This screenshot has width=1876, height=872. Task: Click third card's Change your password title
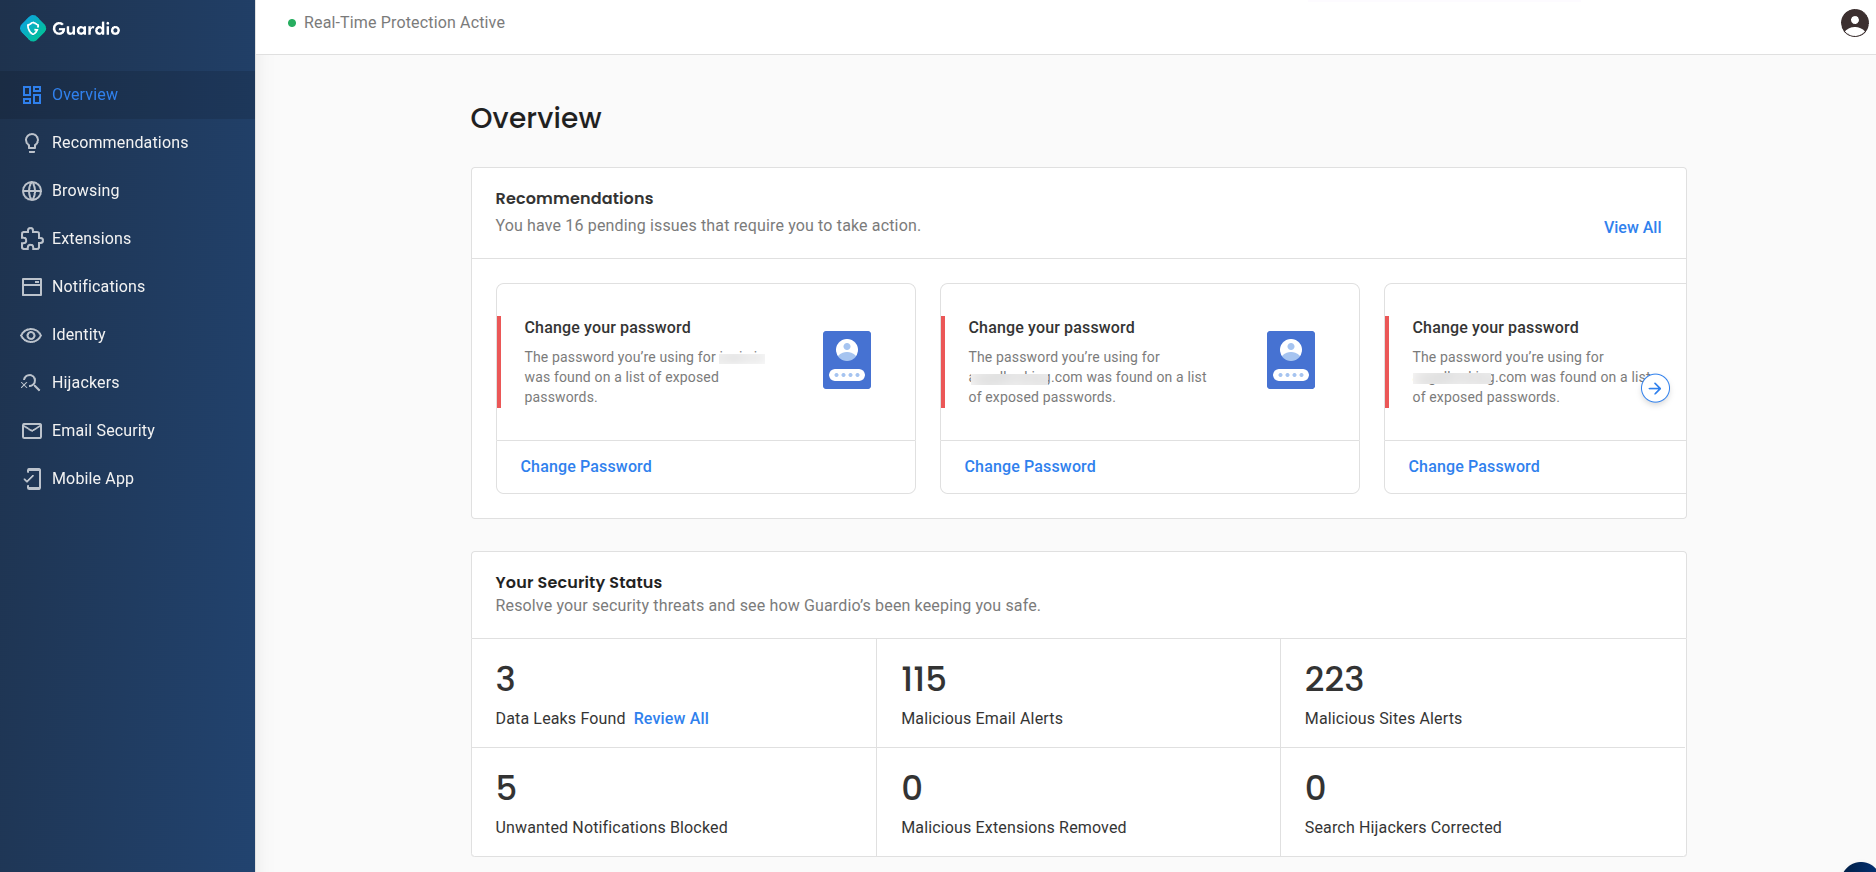point(1495,328)
